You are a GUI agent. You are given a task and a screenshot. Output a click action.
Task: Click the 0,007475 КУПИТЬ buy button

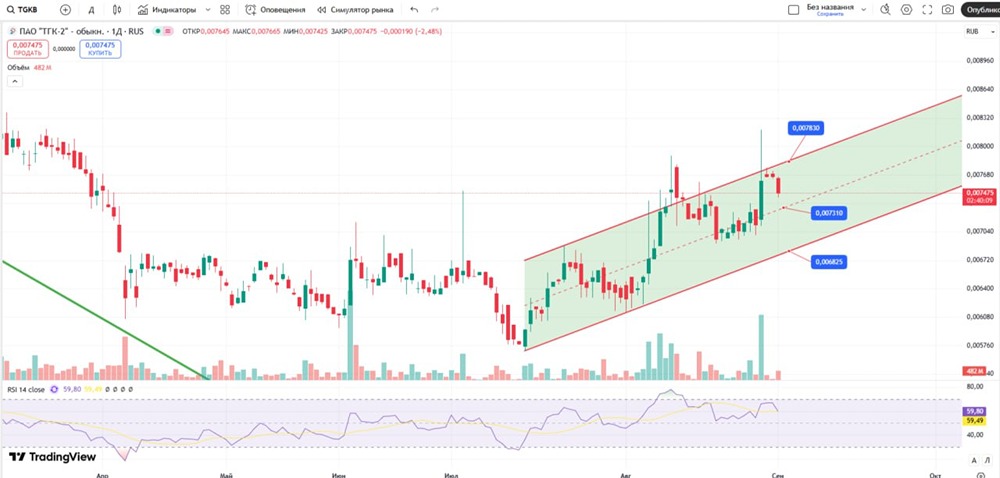click(x=100, y=49)
